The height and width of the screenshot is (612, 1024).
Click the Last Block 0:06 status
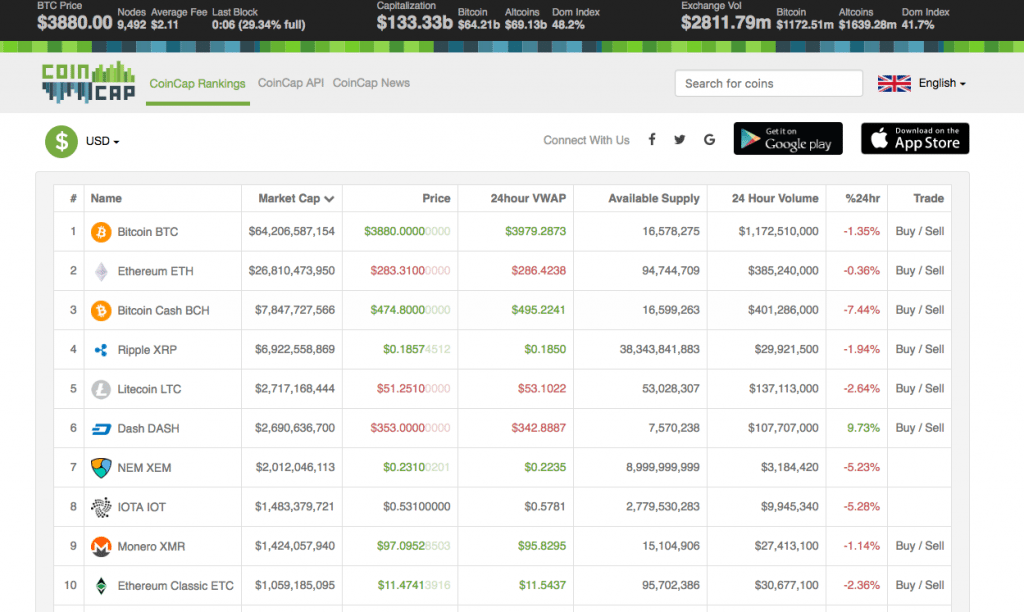click(x=258, y=25)
